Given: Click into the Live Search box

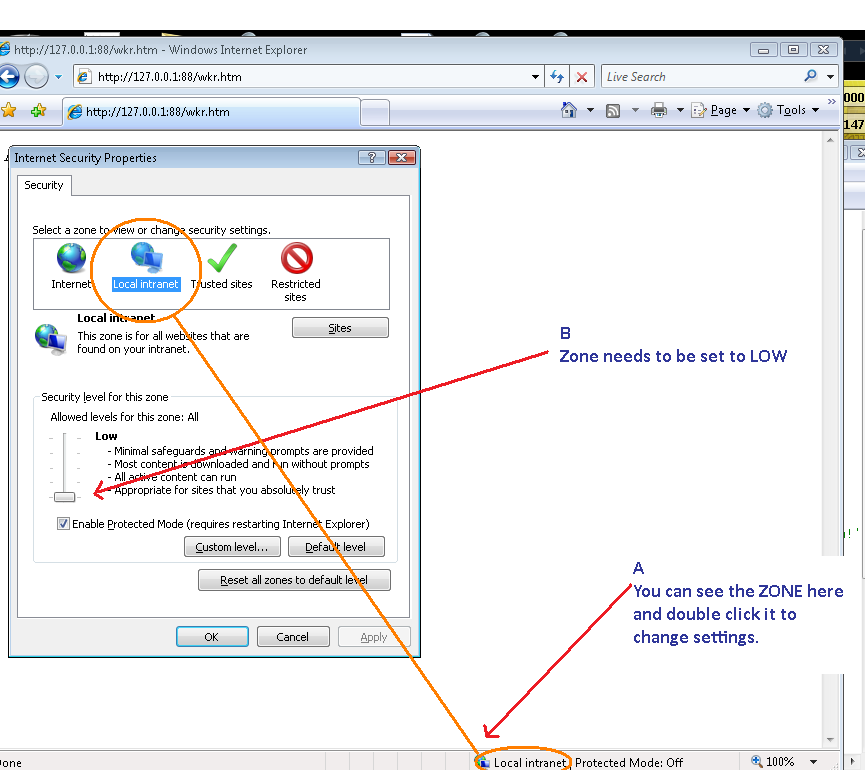Looking at the screenshot, I should pyautogui.click(x=700, y=77).
